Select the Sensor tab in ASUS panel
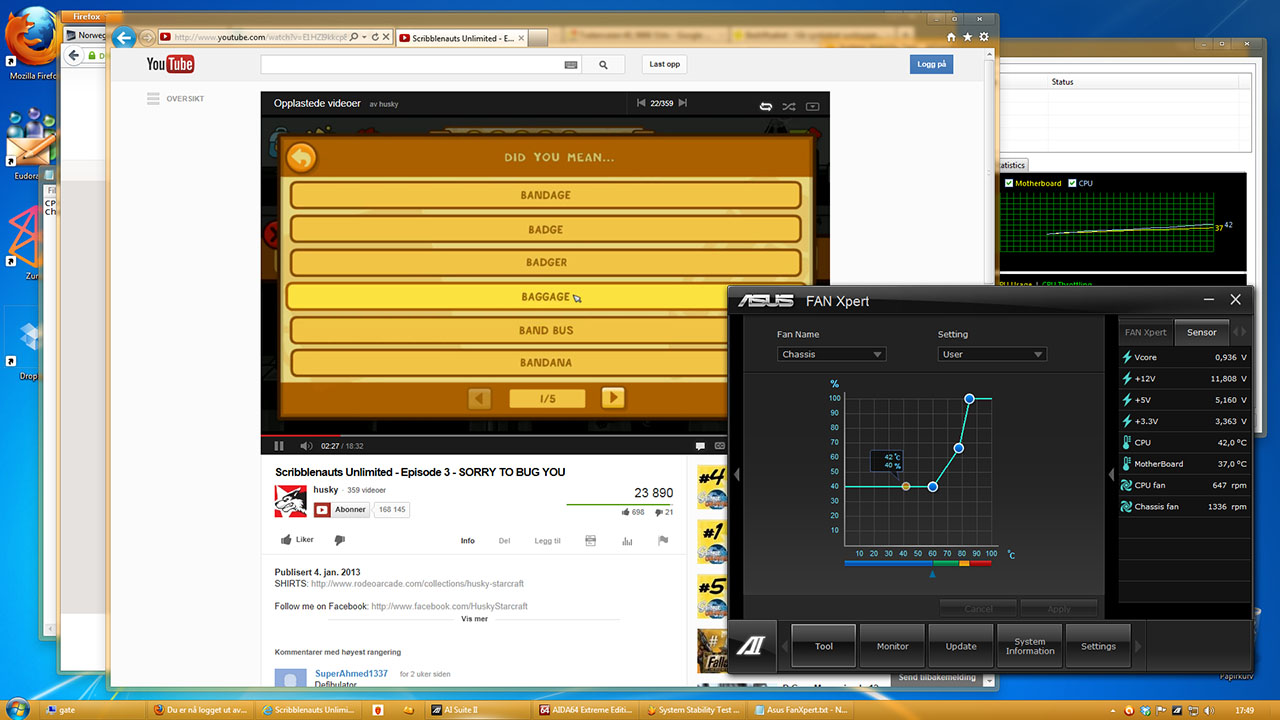The image size is (1280, 720). (1201, 332)
